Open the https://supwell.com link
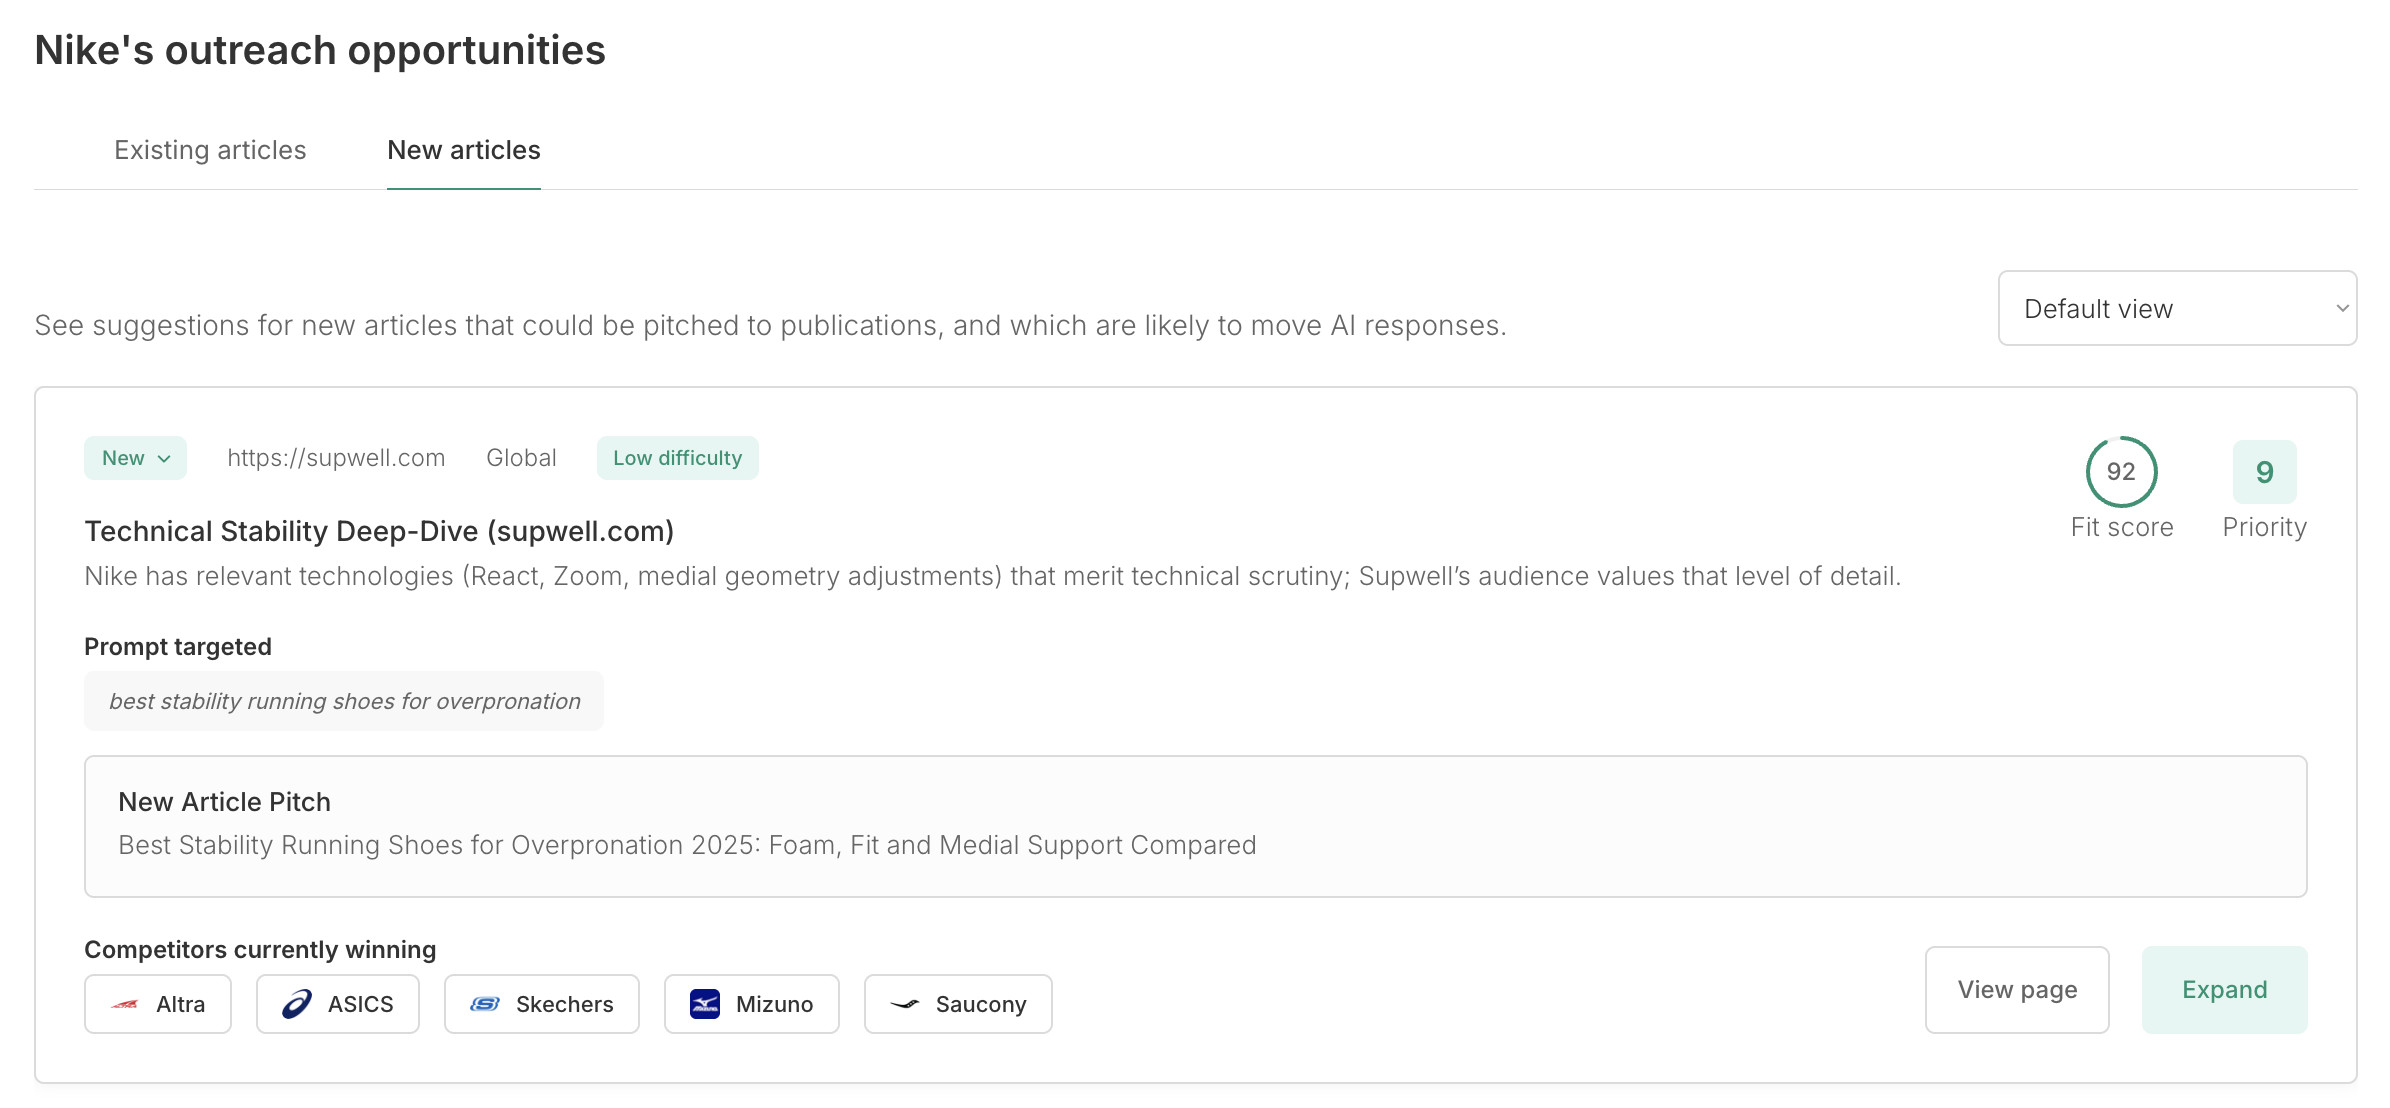2390x1108 pixels. [x=336, y=458]
